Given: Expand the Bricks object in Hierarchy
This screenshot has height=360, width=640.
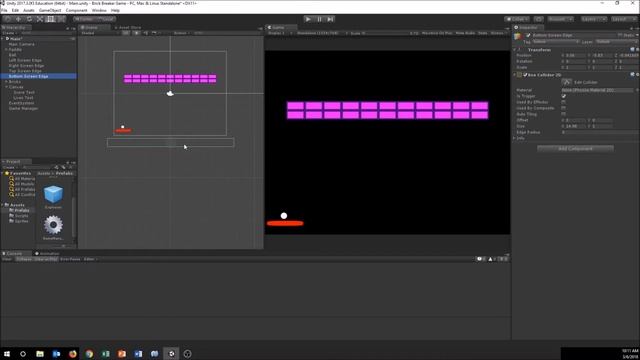Looking at the screenshot, I should (x=6, y=82).
